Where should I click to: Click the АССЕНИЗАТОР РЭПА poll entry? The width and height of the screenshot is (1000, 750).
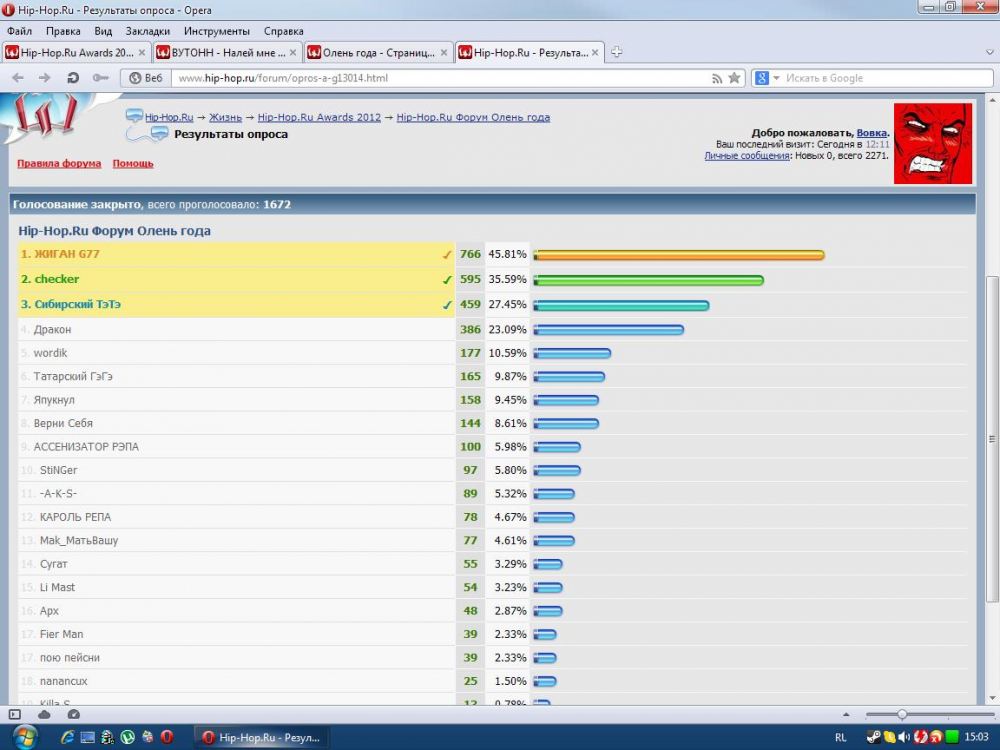[86, 447]
